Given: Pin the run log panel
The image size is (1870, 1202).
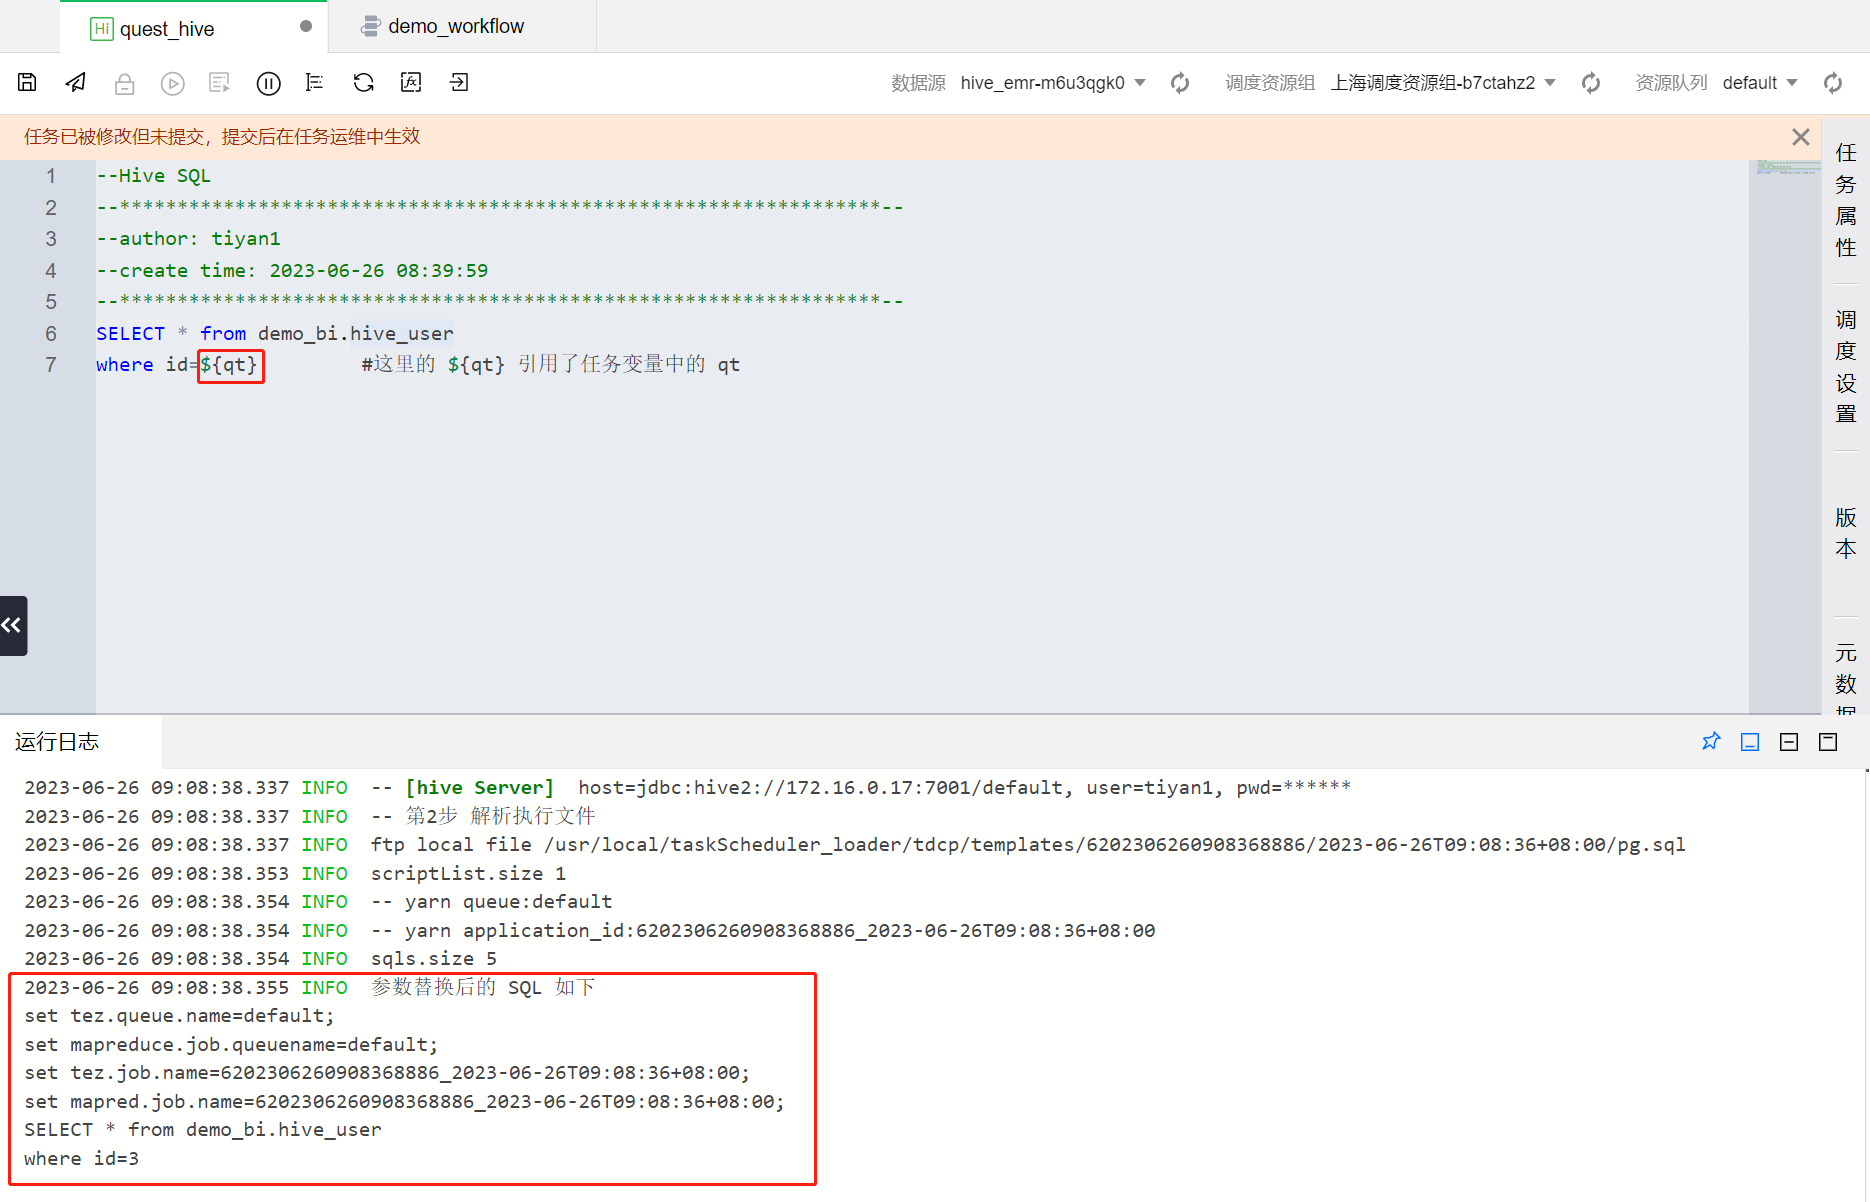Looking at the screenshot, I should pyautogui.click(x=1711, y=742).
